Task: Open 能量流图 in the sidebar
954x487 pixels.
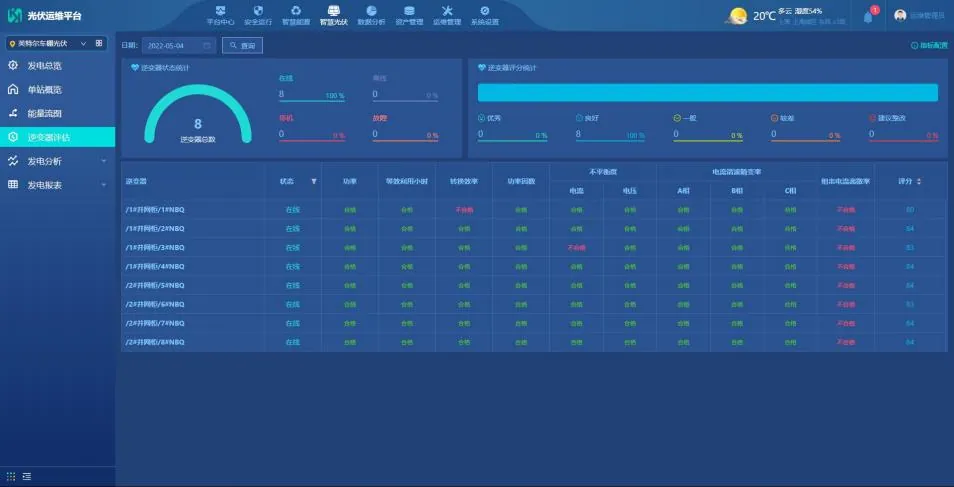Action: point(57,113)
